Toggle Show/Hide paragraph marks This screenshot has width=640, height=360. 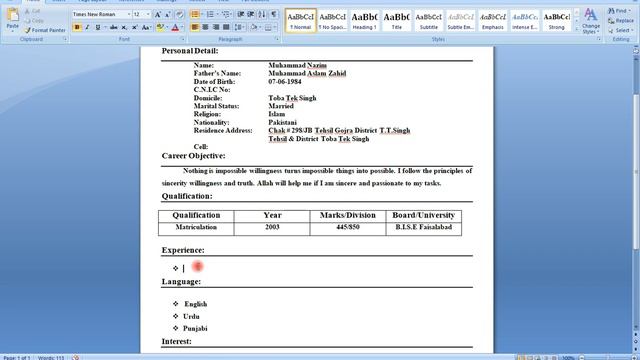(273, 15)
